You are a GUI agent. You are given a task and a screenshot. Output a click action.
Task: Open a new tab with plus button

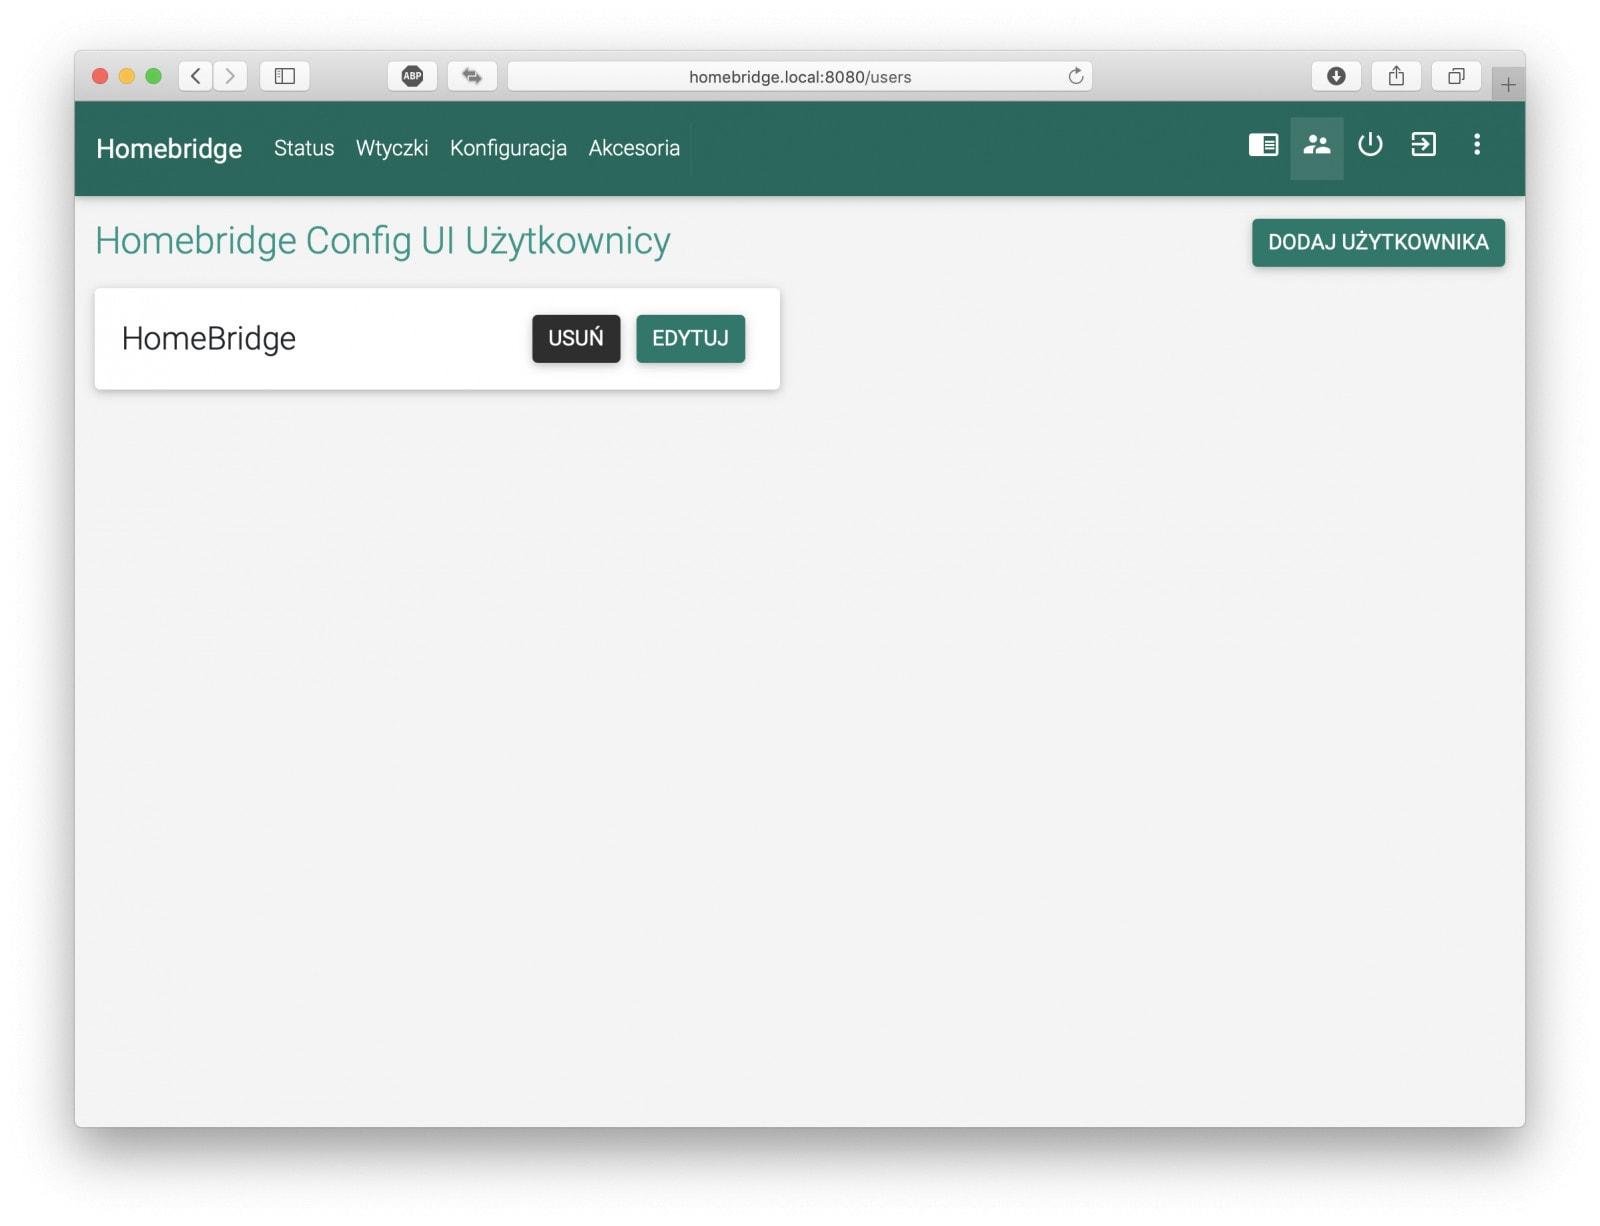(1508, 85)
